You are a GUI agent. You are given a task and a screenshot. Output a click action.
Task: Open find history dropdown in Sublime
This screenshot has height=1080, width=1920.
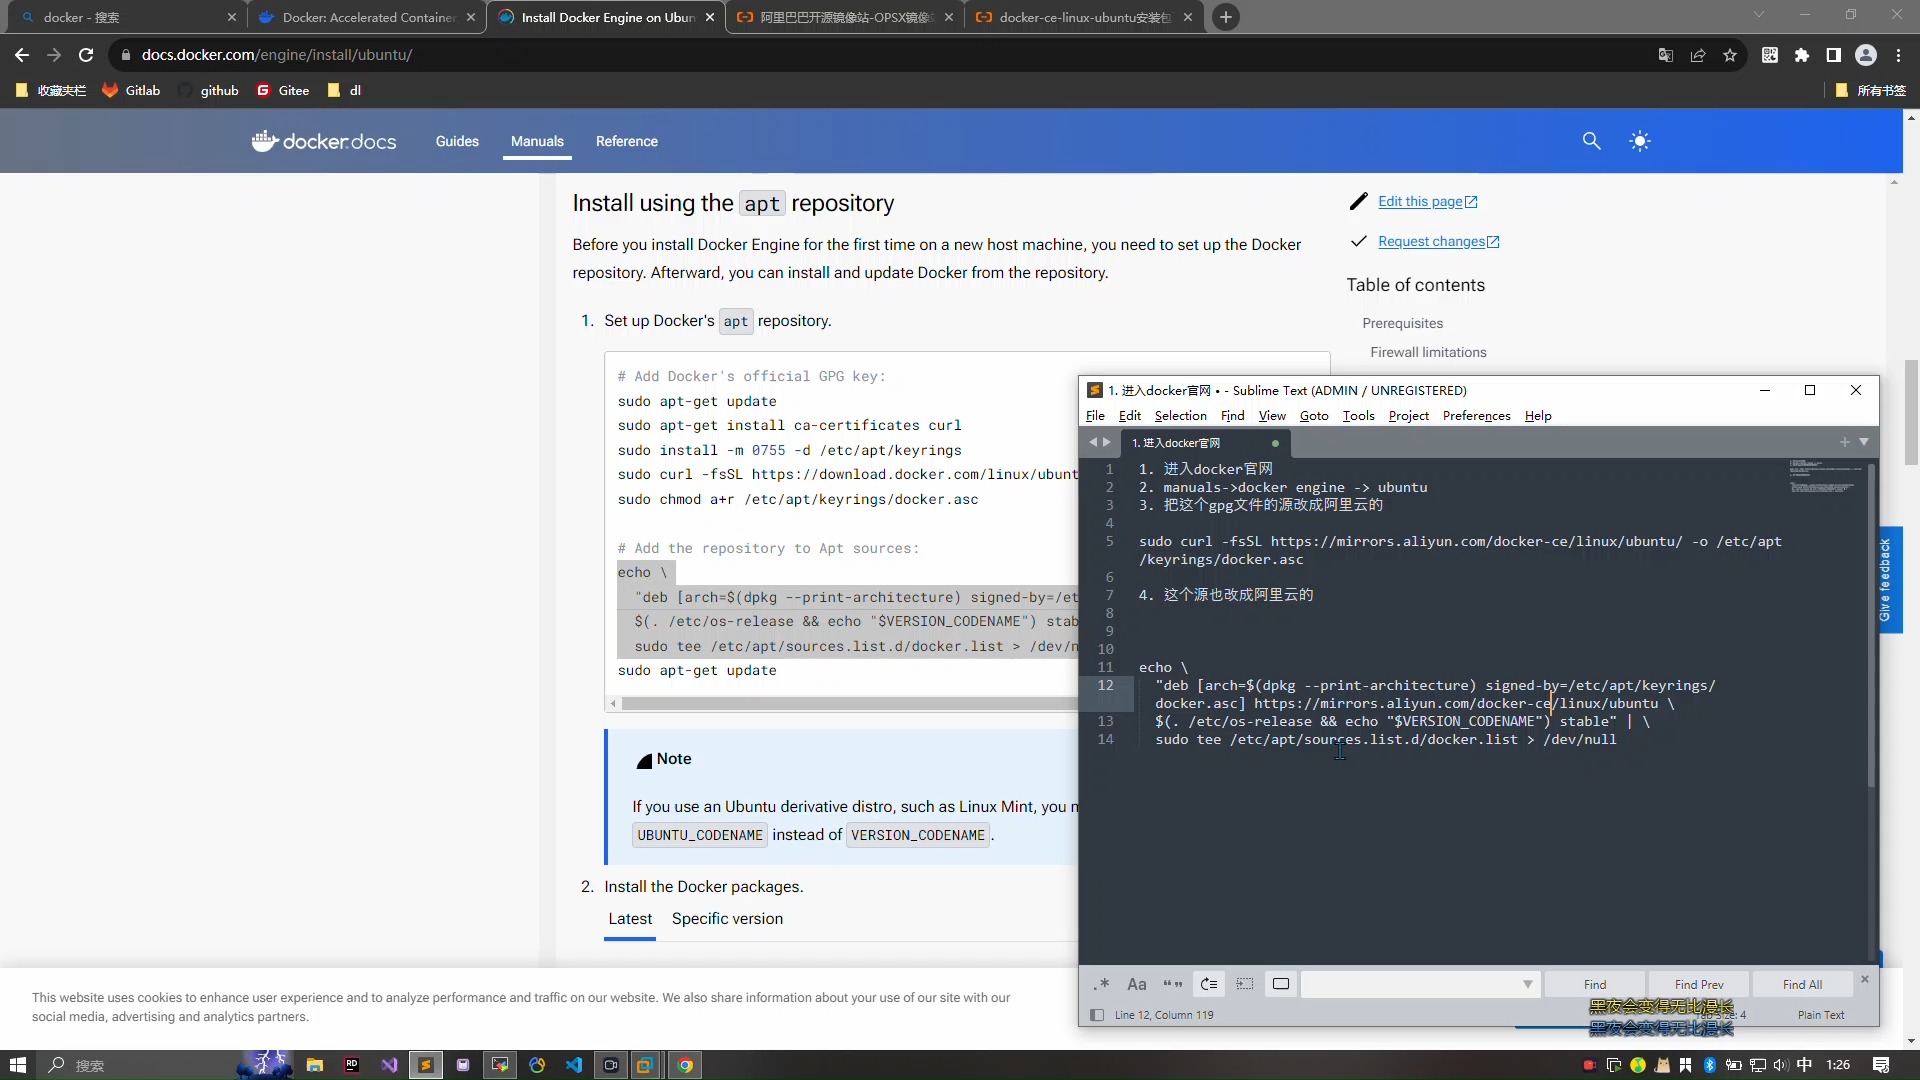1527,984
